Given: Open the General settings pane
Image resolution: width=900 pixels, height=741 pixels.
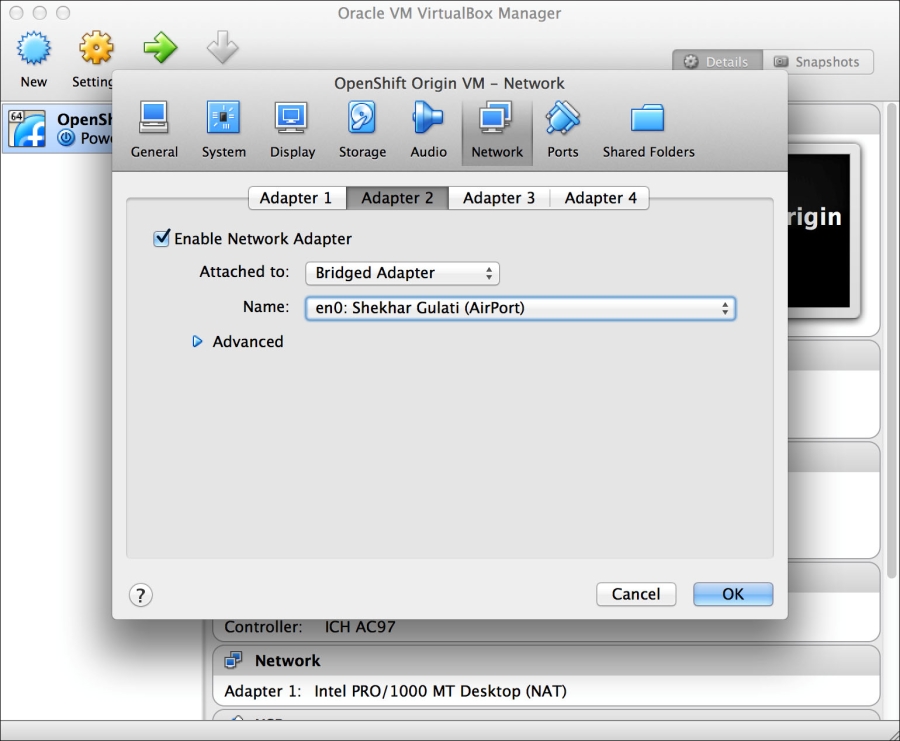Looking at the screenshot, I should click(x=154, y=130).
